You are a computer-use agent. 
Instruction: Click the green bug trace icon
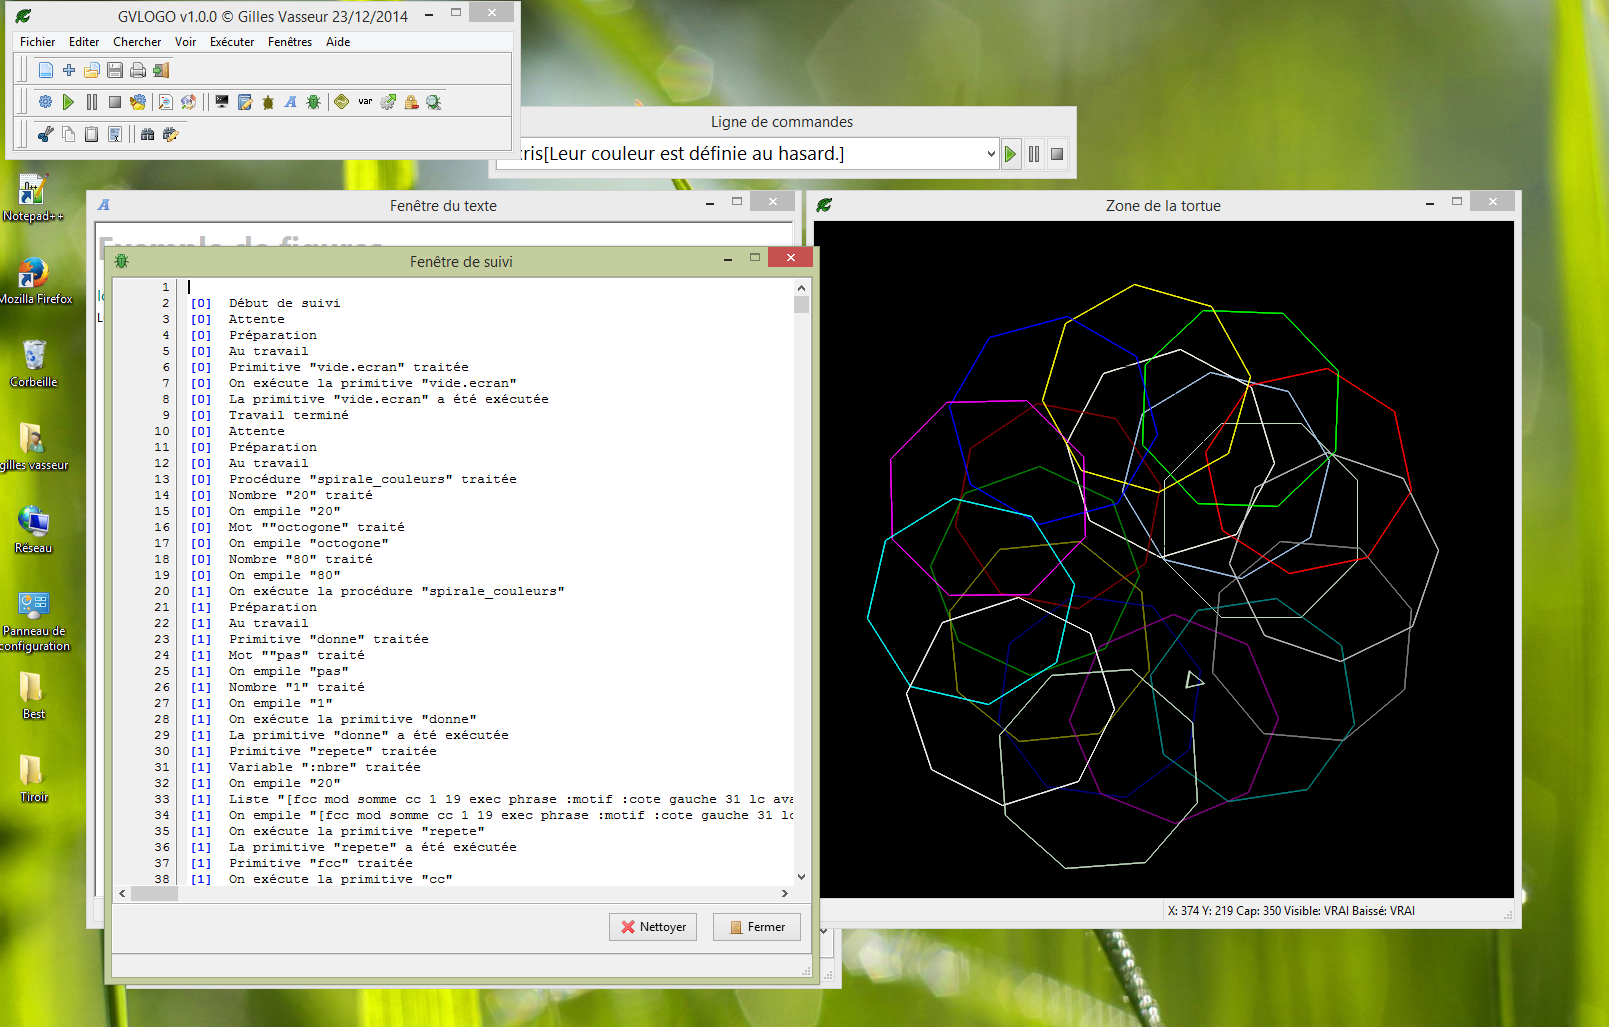pos(313,102)
